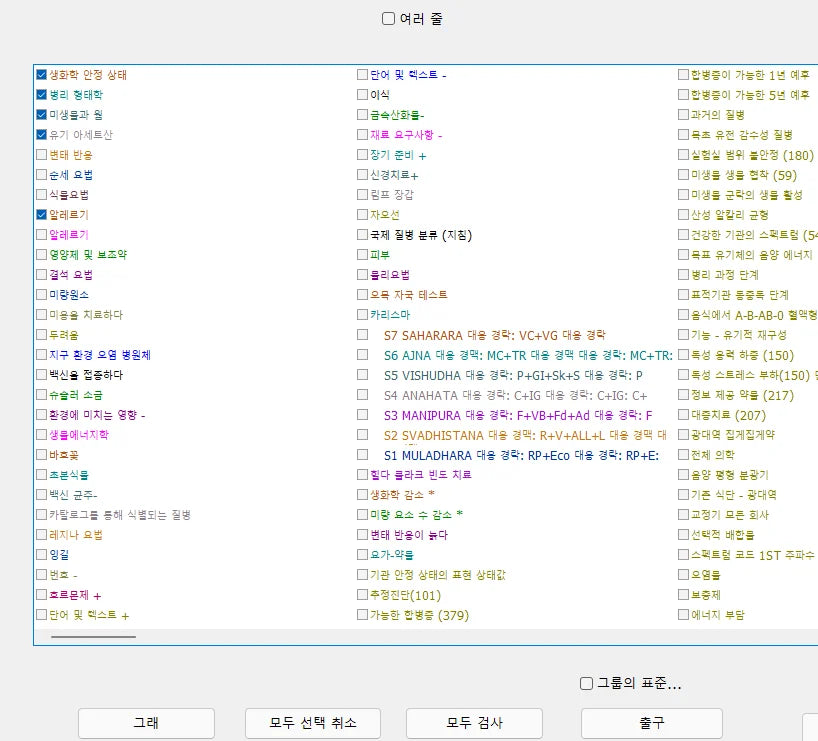Toggle the 그룹의 표준 checkbox
Image resolution: width=818 pixels, height=741 pixels.
point(587,683)
